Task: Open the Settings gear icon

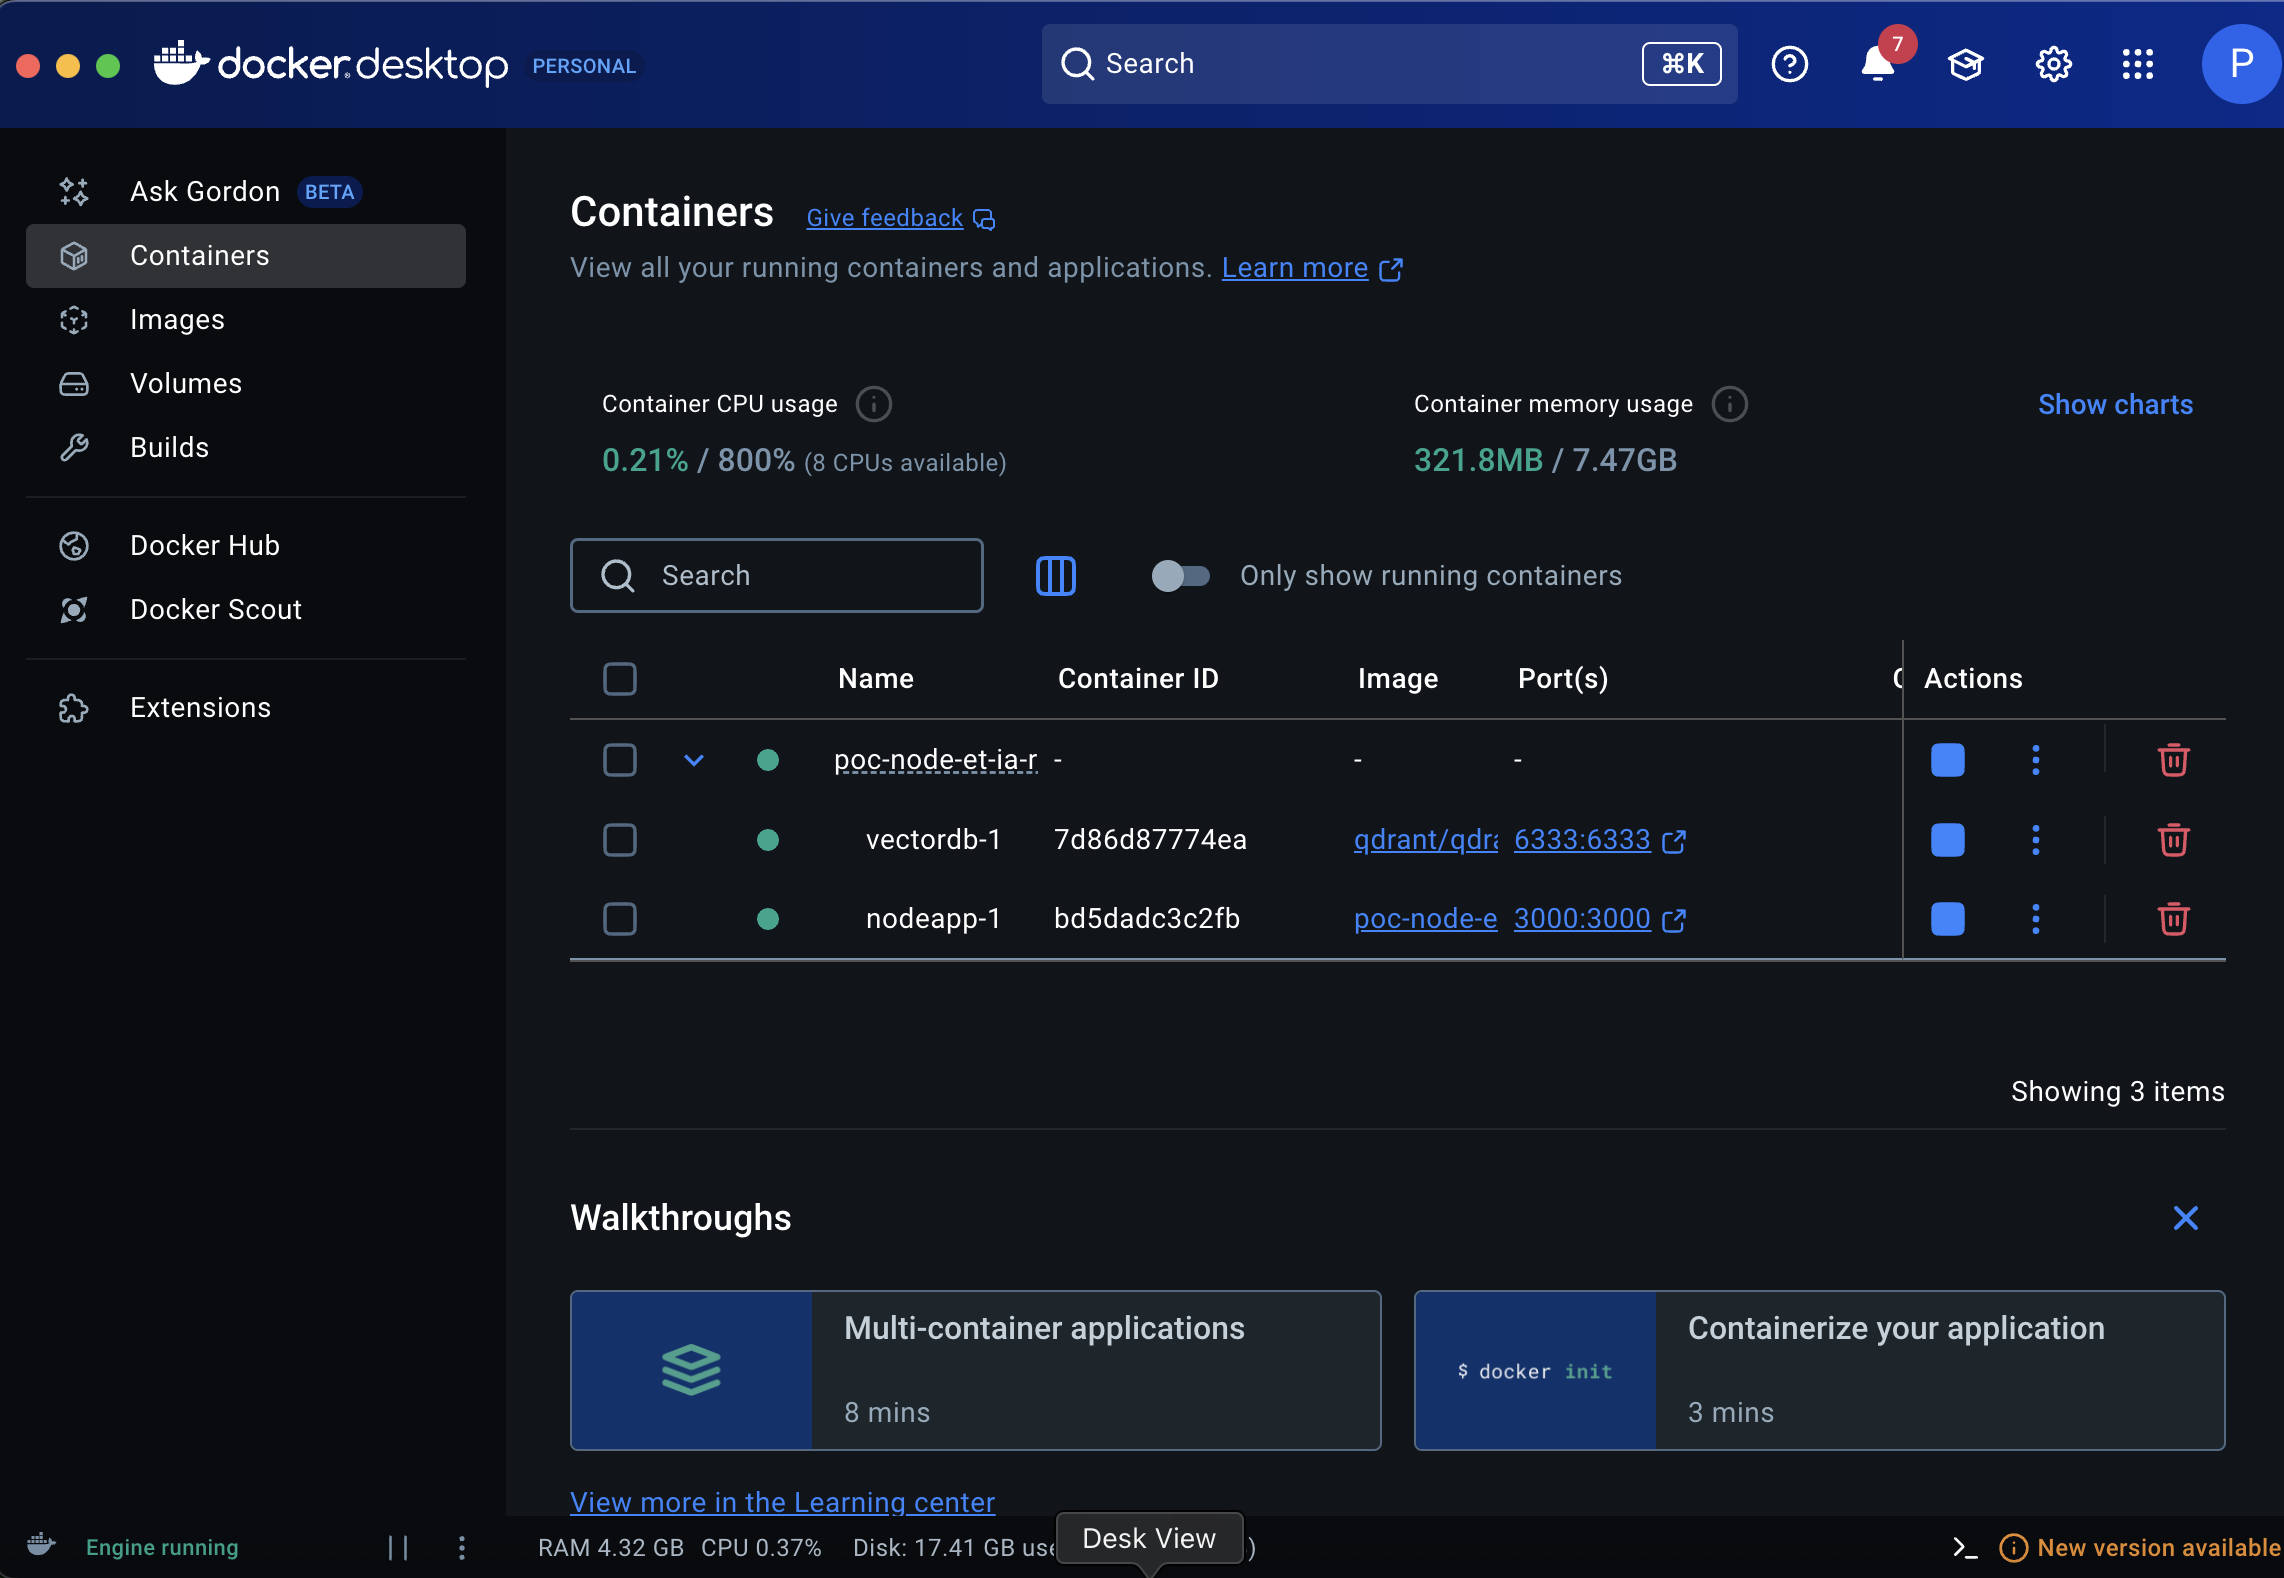Action: pyautogui.click(x=2053, y=65)
